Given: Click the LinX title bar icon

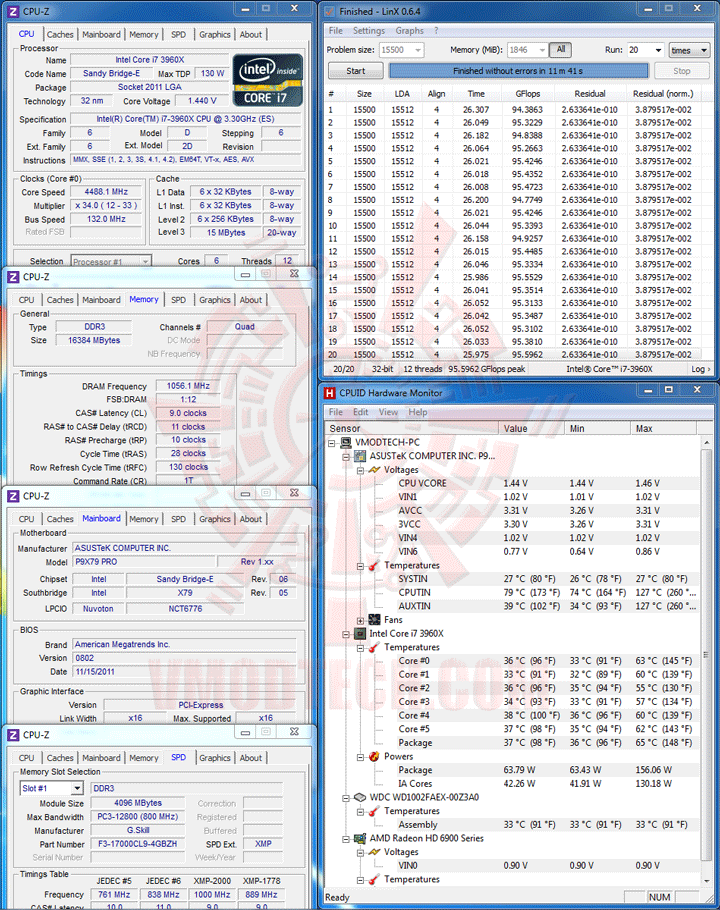Looking at the screenshot, I should pos(330,11).
